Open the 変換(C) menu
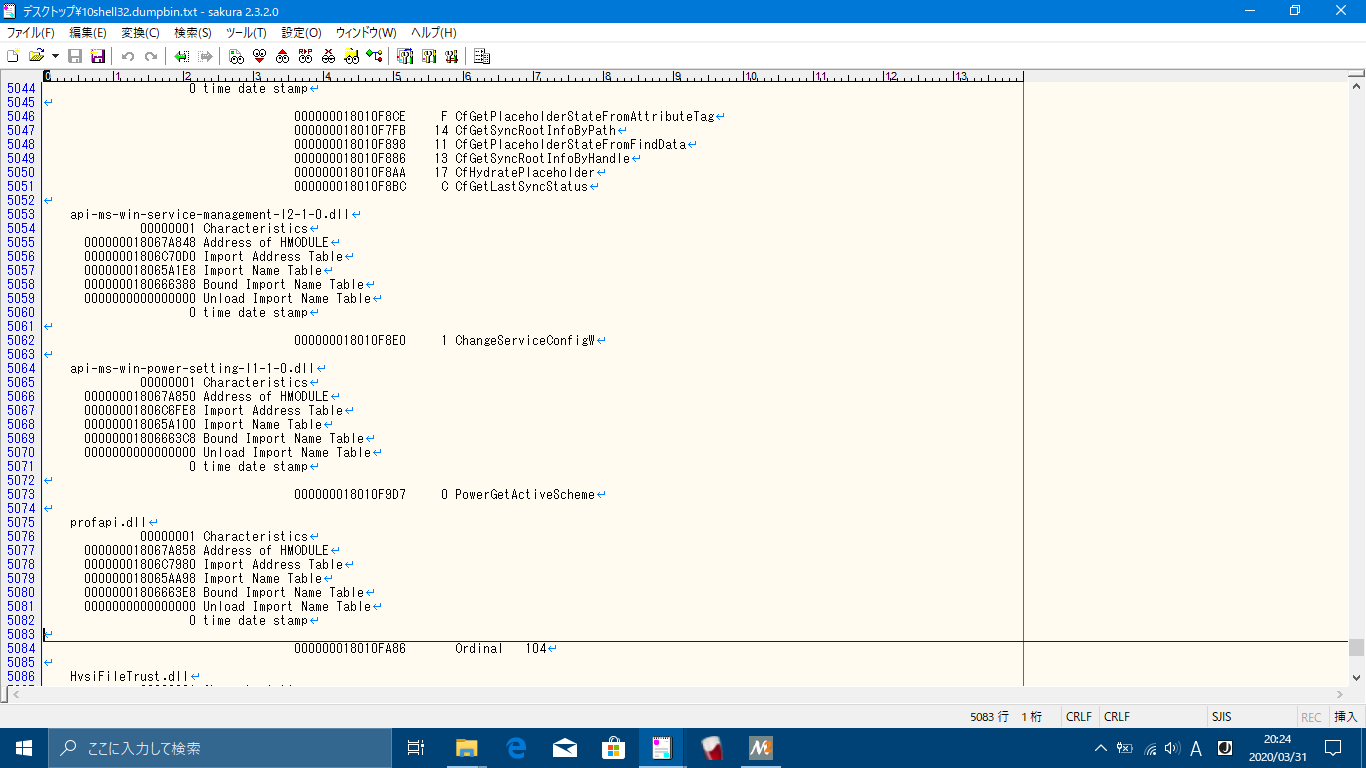The width and height of the screenshot is (1366, 768). point(140,33)
